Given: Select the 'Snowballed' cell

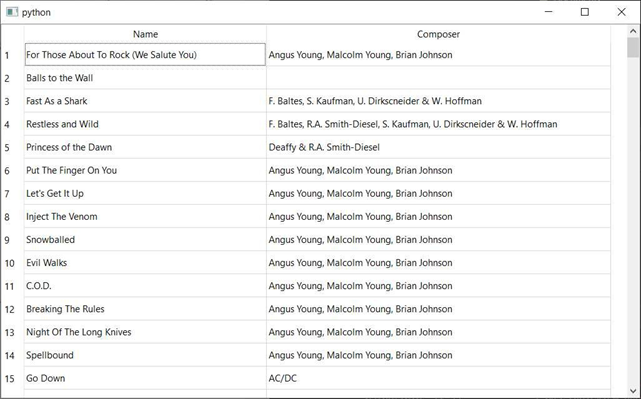Looking at the screenshot, I should (145, 240).
